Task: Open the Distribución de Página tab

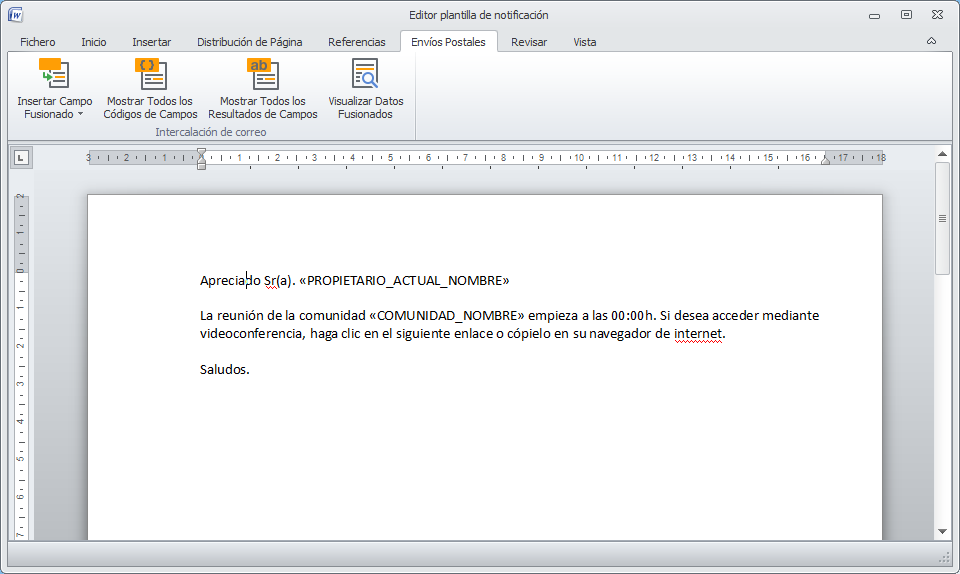Action: pyautogui.click(x=249, y=42)
